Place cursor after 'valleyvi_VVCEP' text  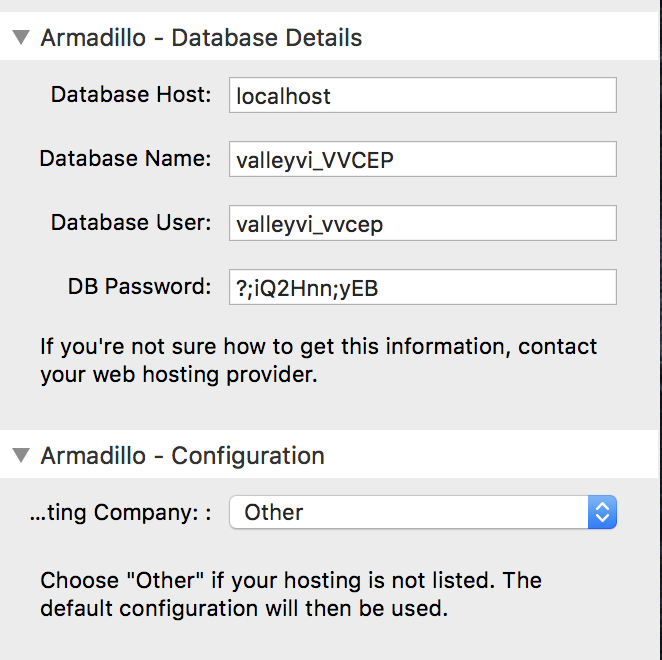tap(396, 160)
